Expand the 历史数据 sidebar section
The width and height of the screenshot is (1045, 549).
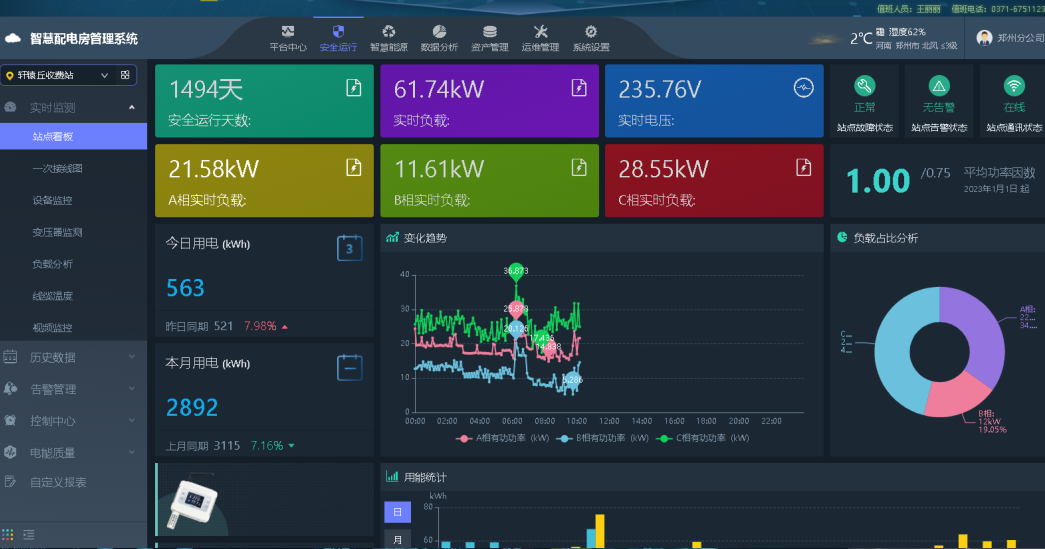68,357
